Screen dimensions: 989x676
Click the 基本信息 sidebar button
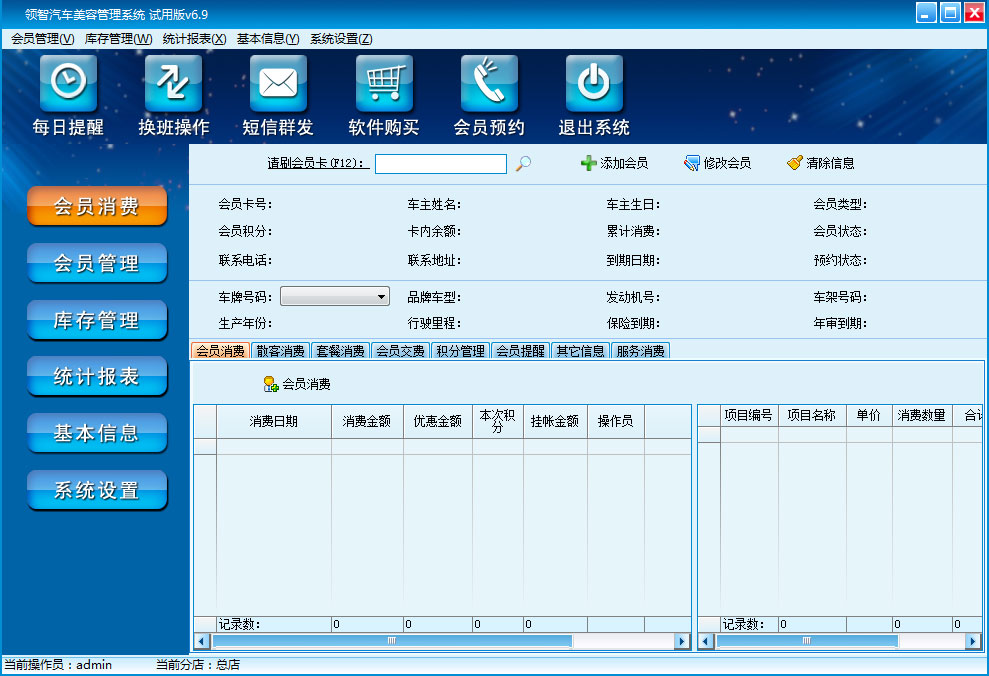tap(97, 433)
